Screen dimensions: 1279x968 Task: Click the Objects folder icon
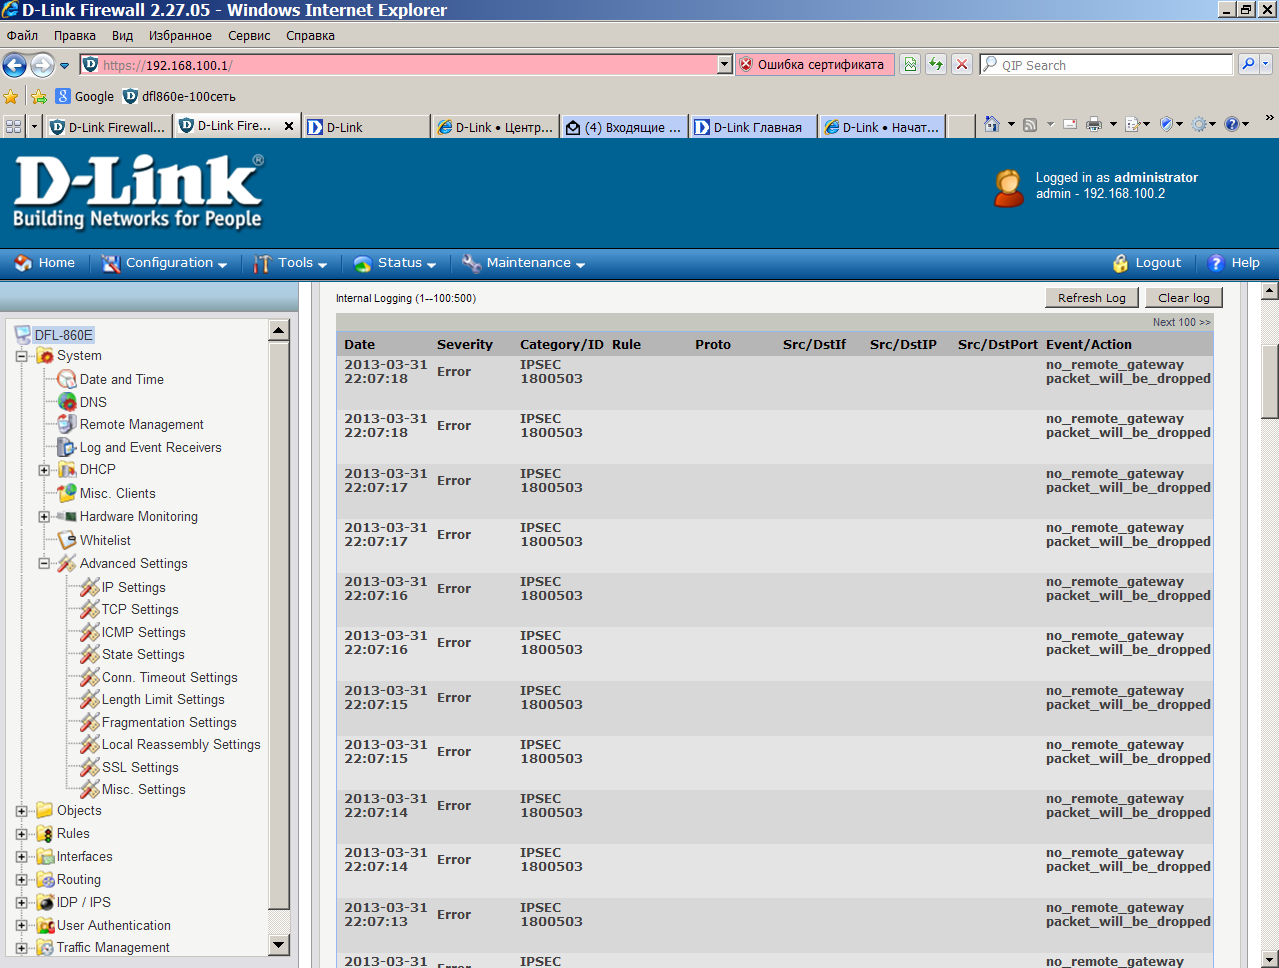coord(45,810)
